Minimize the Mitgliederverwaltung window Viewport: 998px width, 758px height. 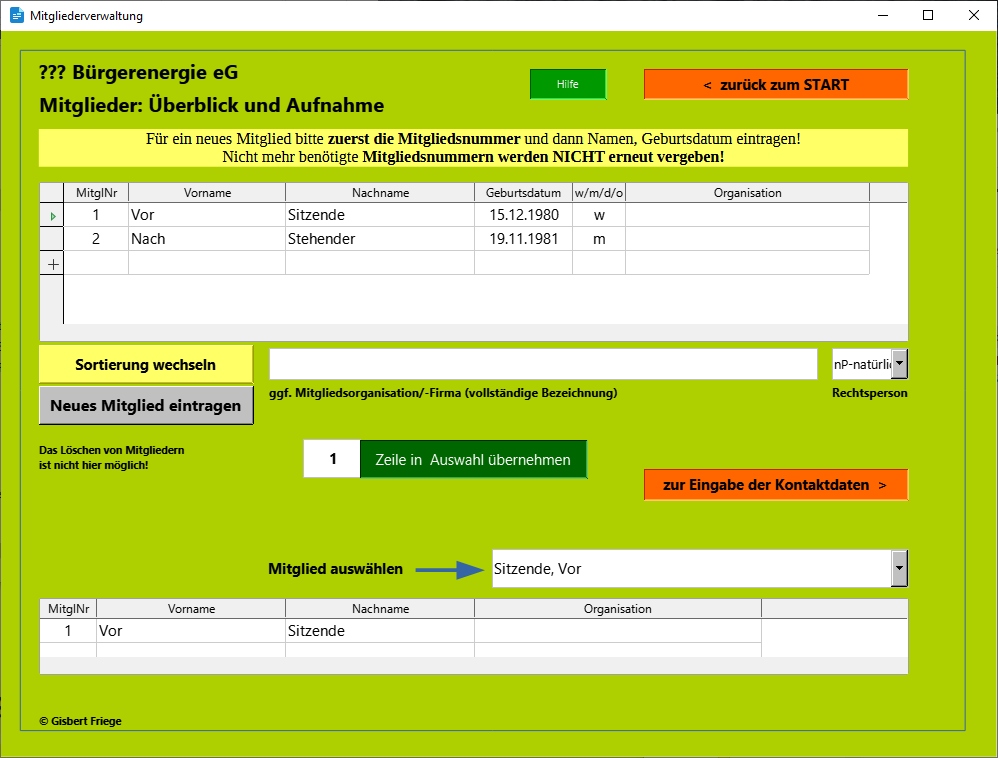[x=883, y=15]
